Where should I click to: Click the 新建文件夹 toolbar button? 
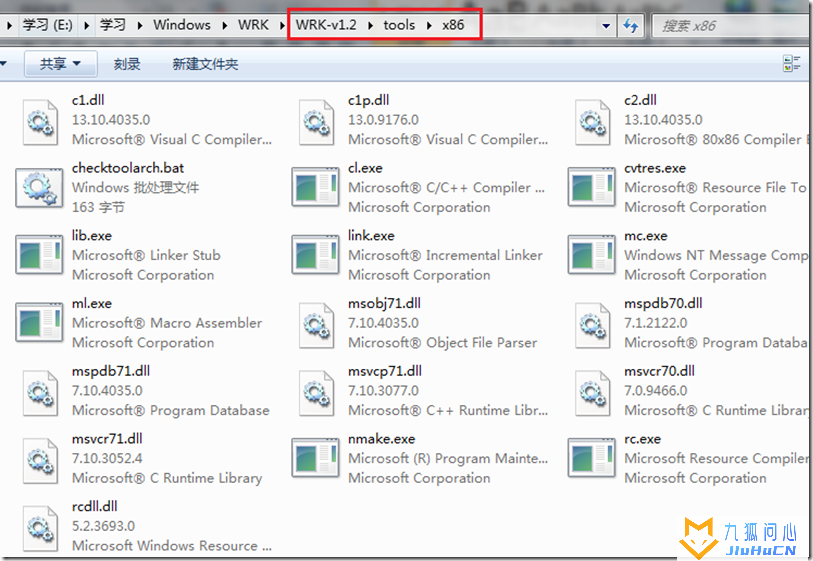(205, 64)
